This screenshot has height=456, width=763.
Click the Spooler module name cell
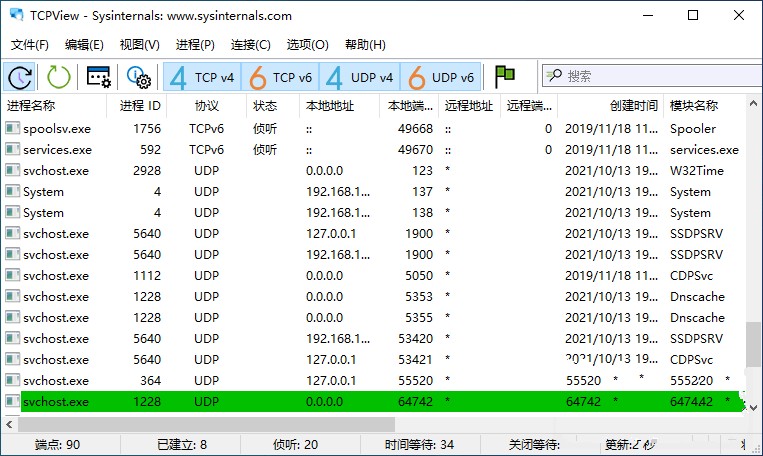(x=693, y=128)
